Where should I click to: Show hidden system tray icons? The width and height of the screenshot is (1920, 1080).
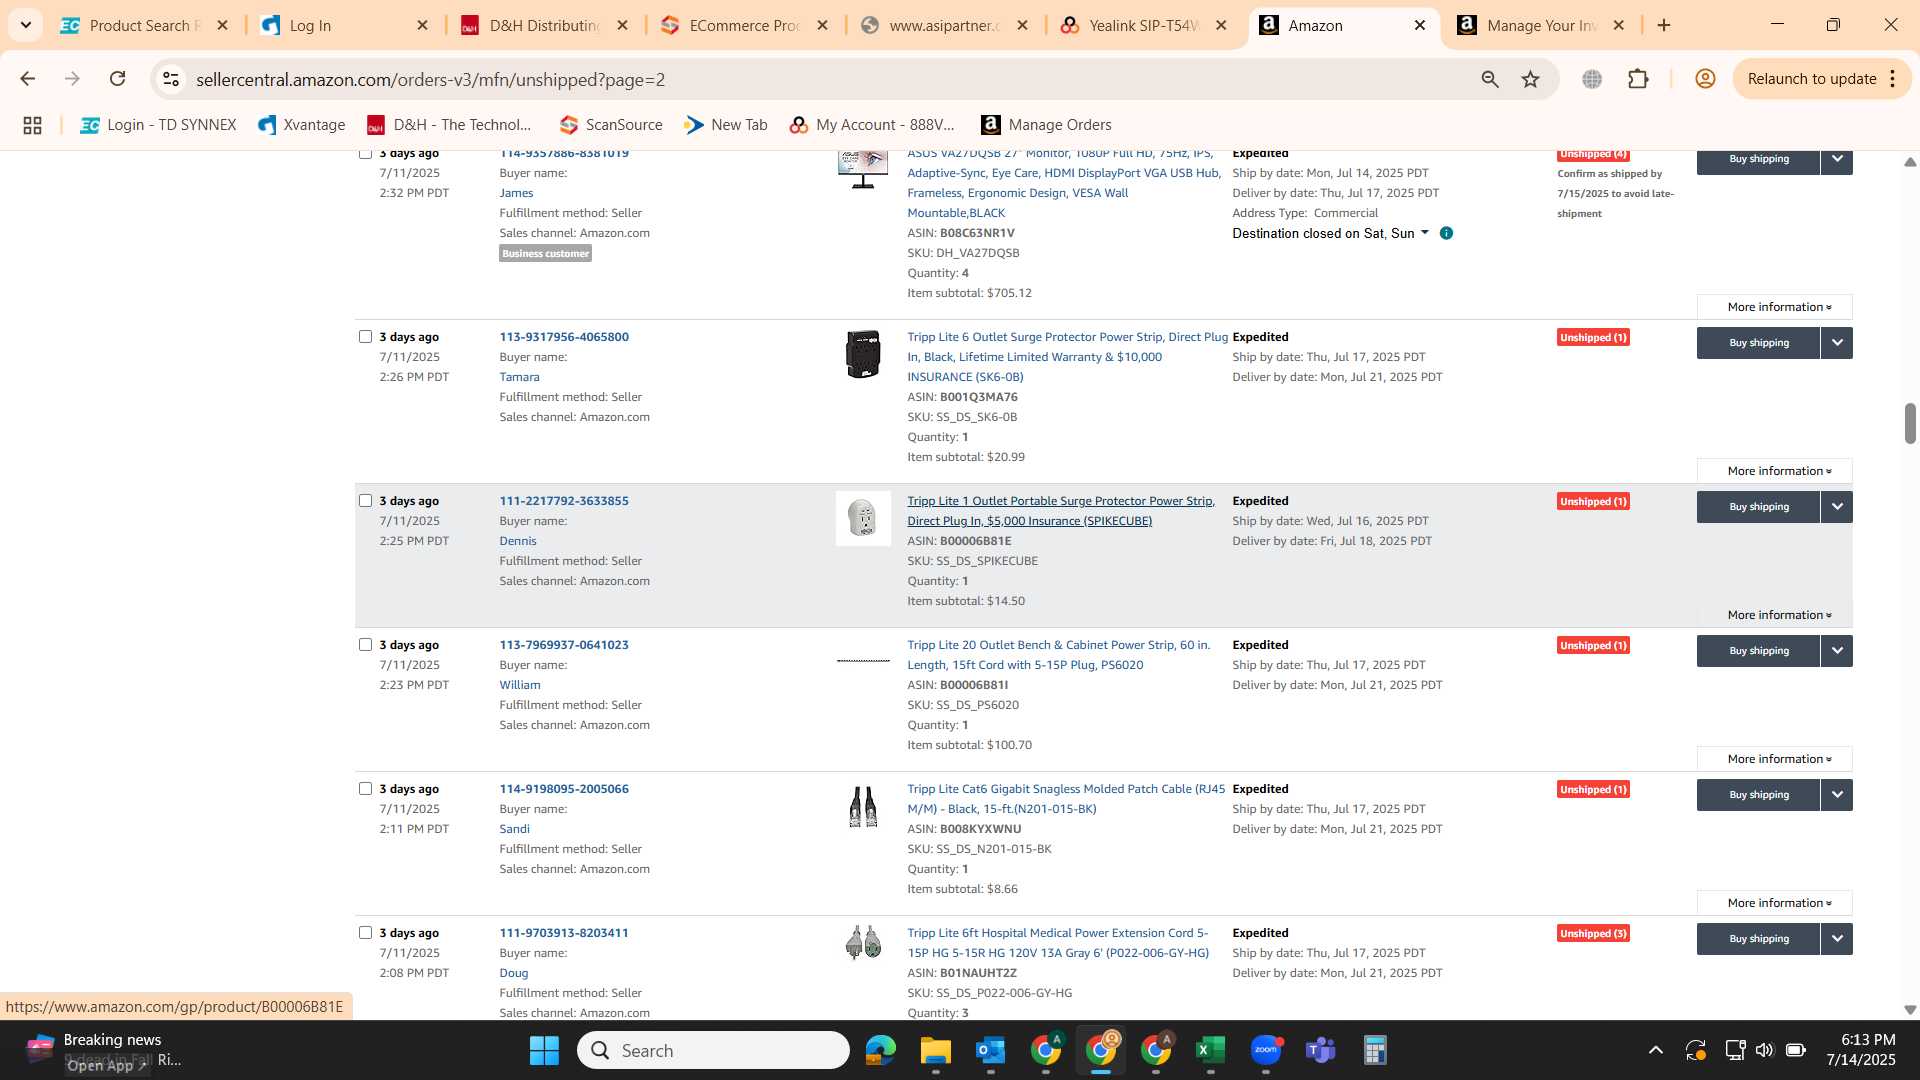[1656, 1050]
